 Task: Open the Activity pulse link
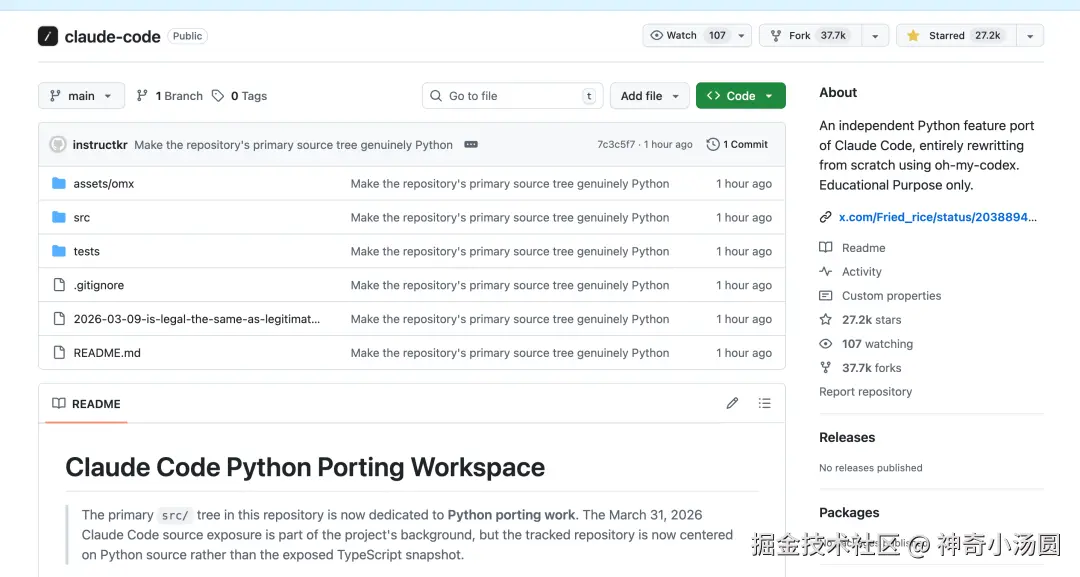(x=861, y=272)
